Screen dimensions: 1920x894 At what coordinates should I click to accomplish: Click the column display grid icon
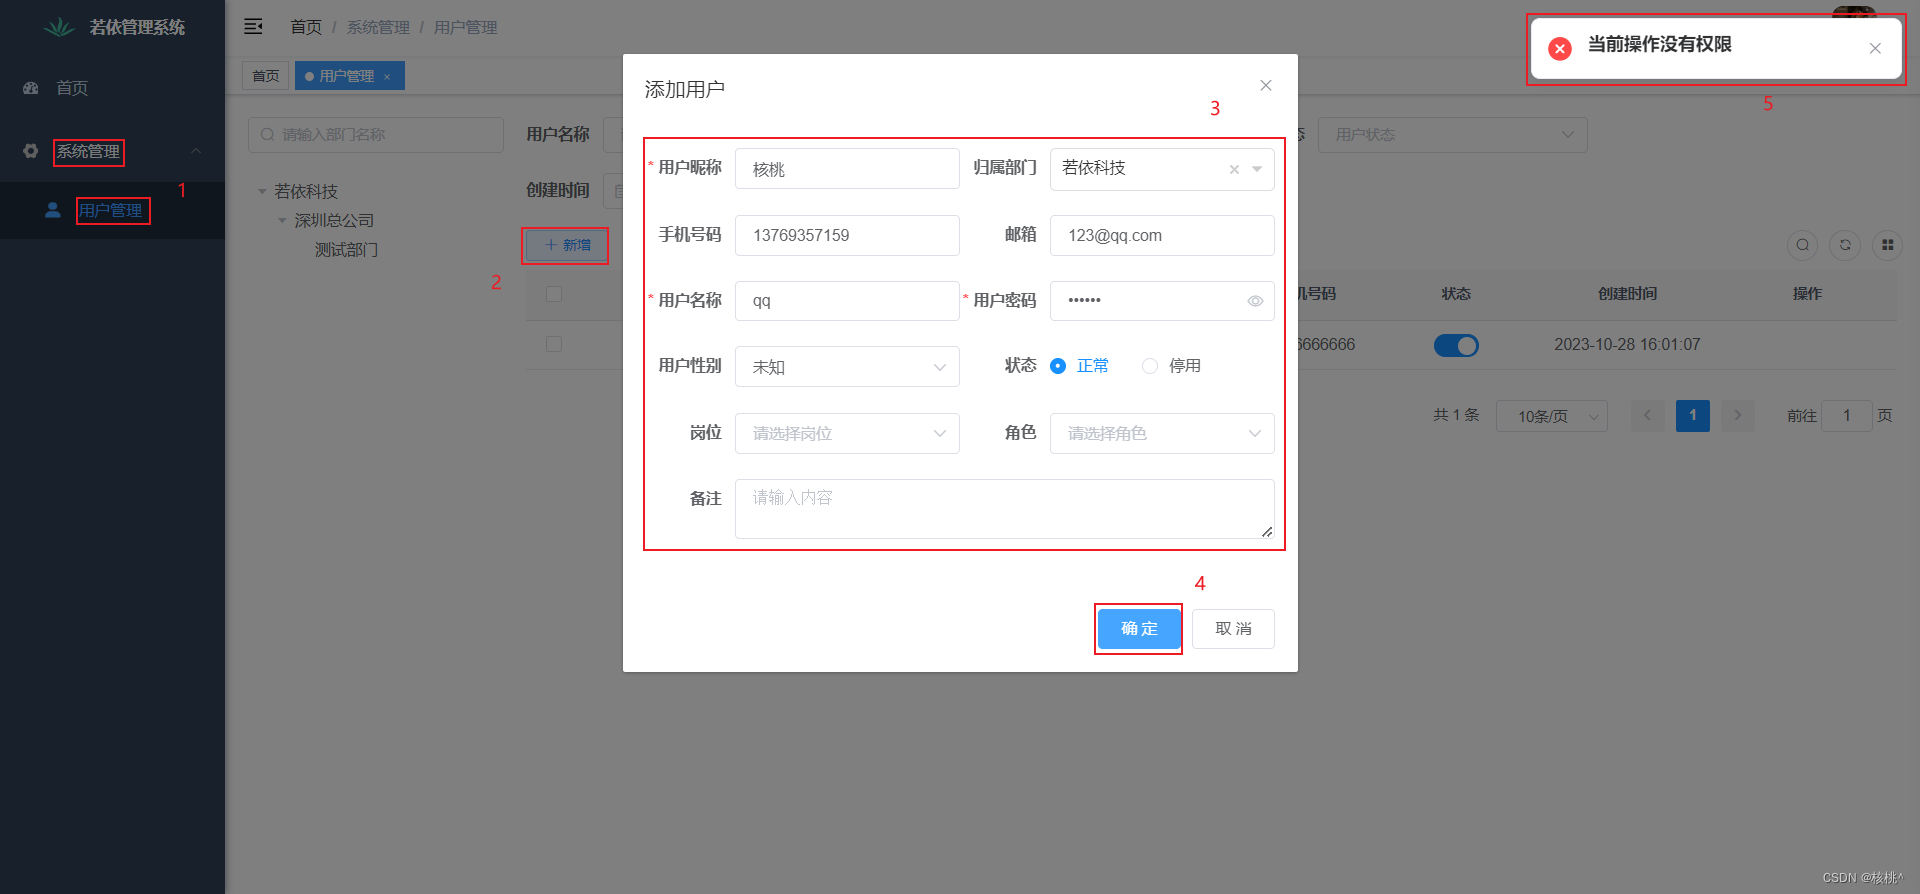(x=1887, y=245)
